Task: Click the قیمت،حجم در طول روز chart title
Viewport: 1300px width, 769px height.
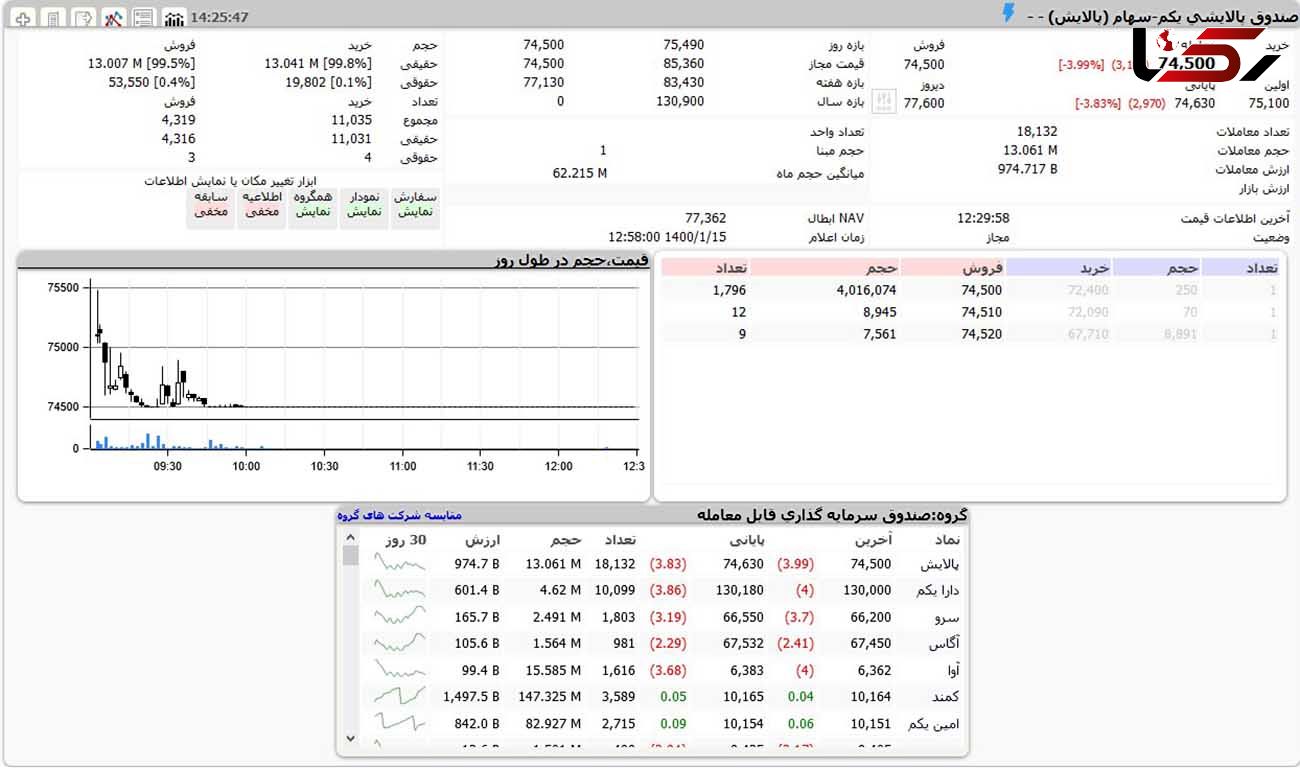Action: coord(572,261)
